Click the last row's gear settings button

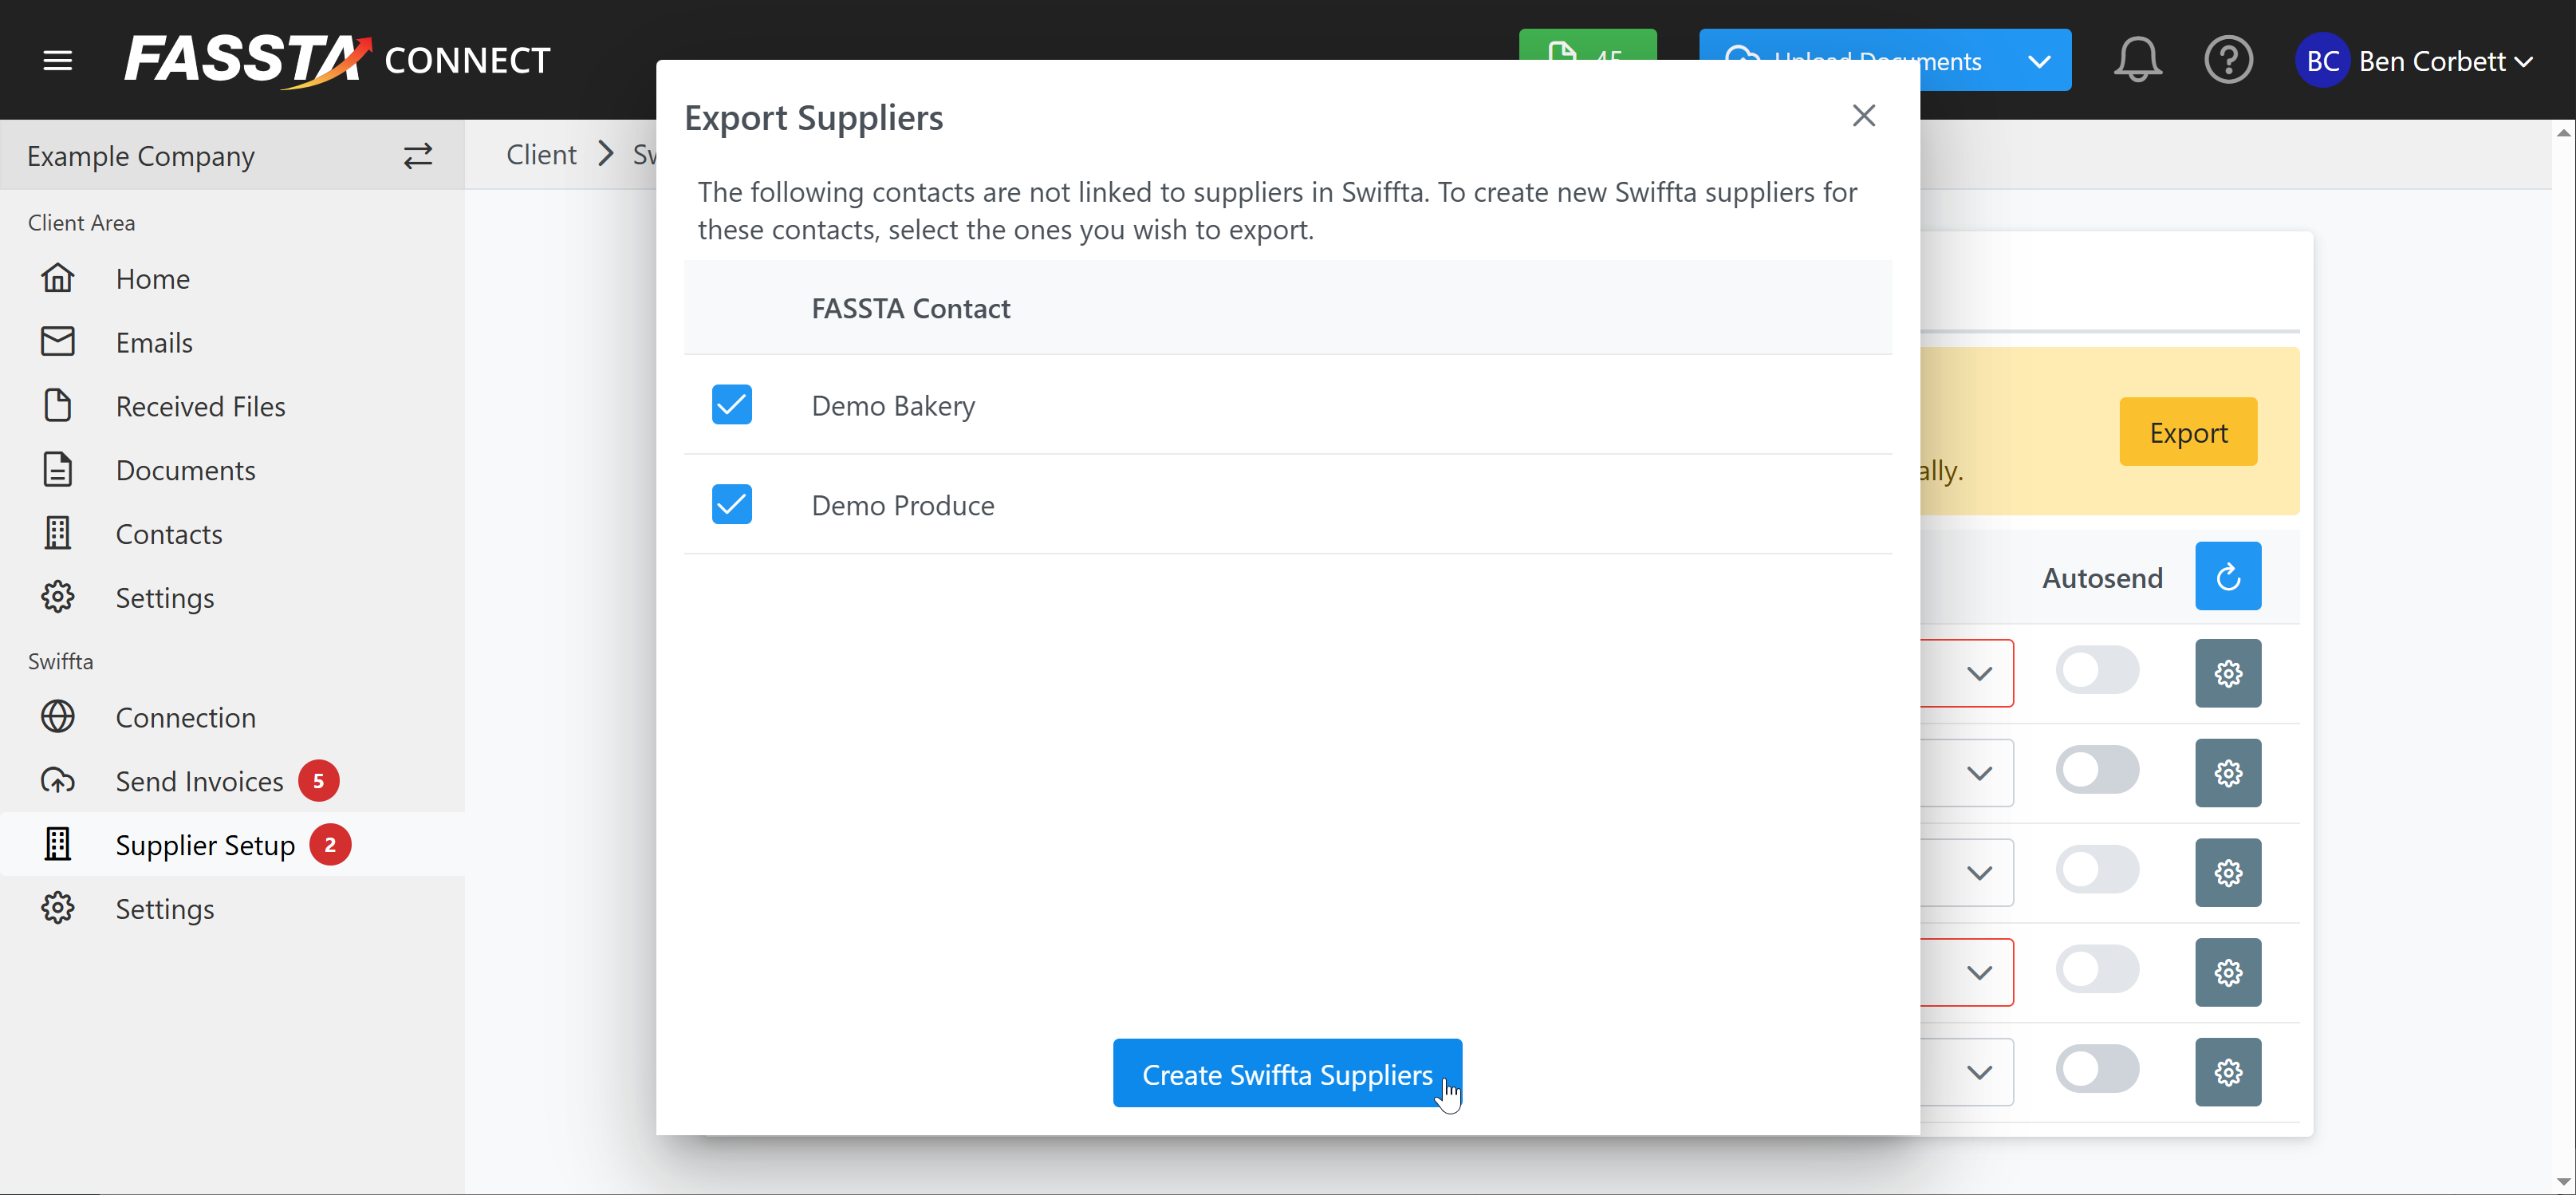2227,1072
